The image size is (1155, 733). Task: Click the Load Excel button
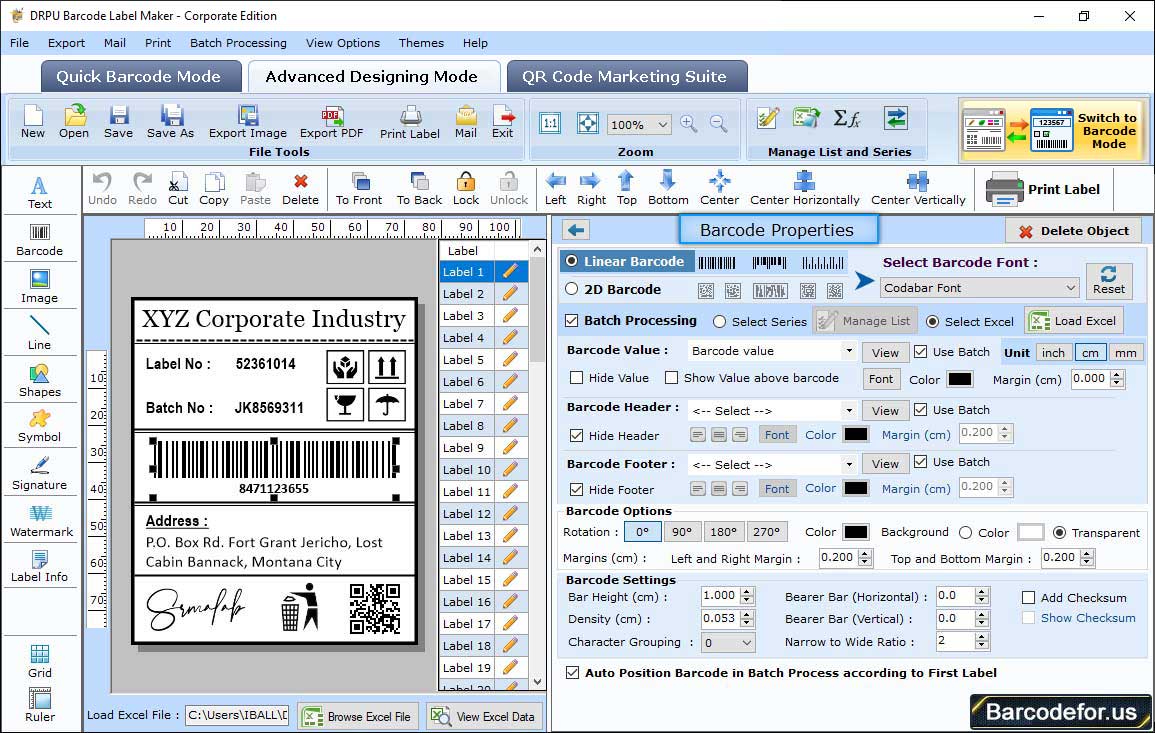[1075, 320]
